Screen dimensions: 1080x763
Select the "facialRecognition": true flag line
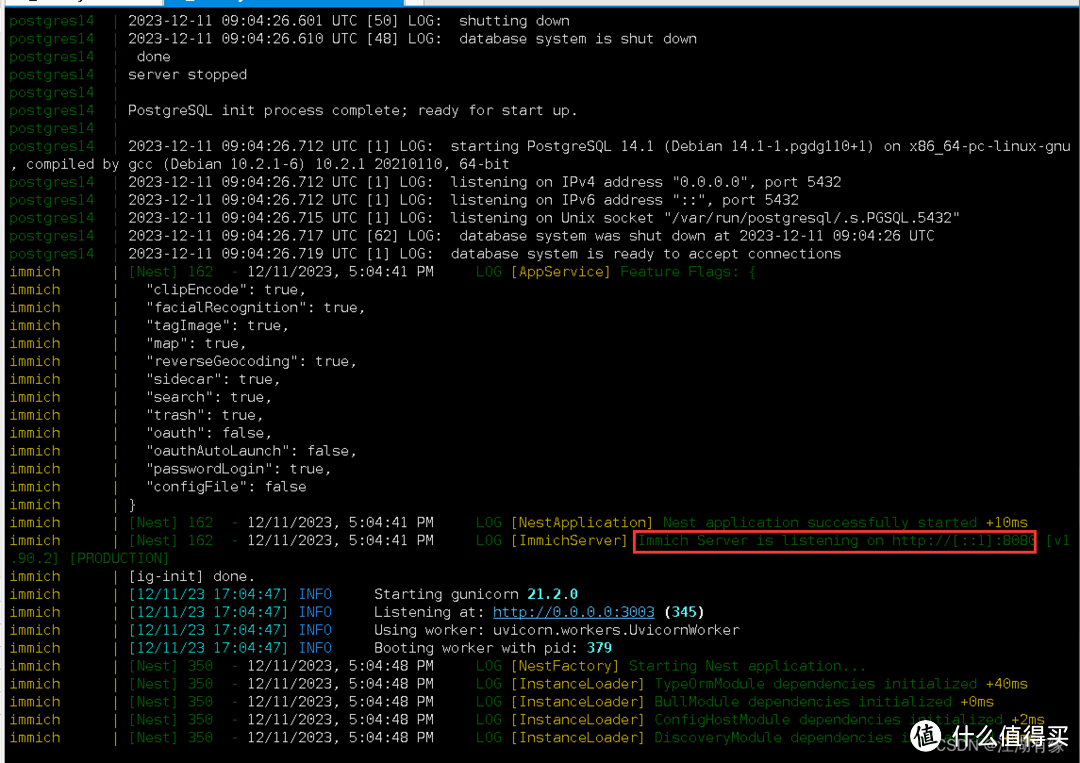pos(255,307)
